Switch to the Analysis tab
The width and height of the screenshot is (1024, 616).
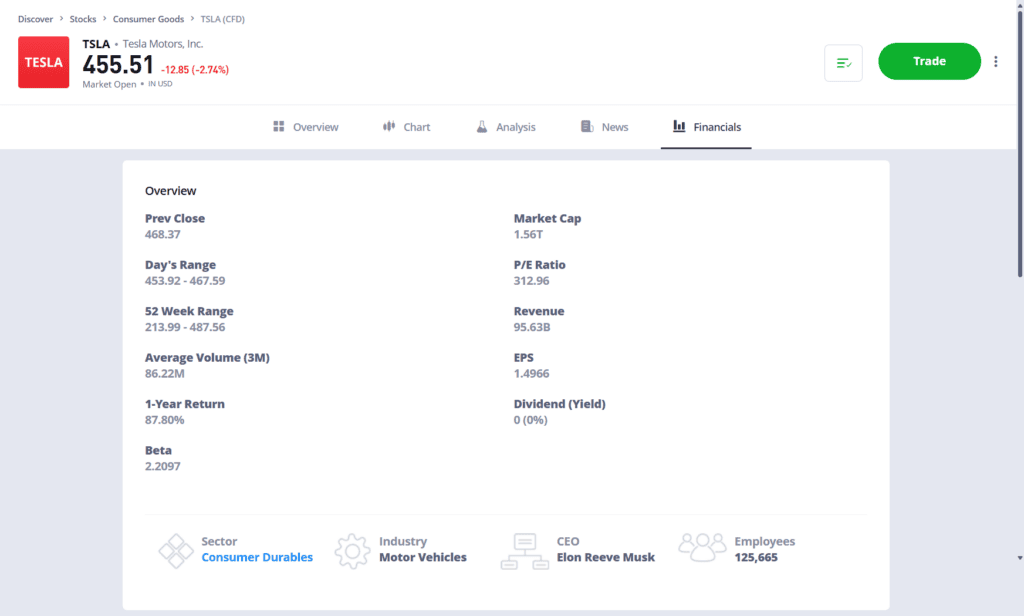[515, 127]
